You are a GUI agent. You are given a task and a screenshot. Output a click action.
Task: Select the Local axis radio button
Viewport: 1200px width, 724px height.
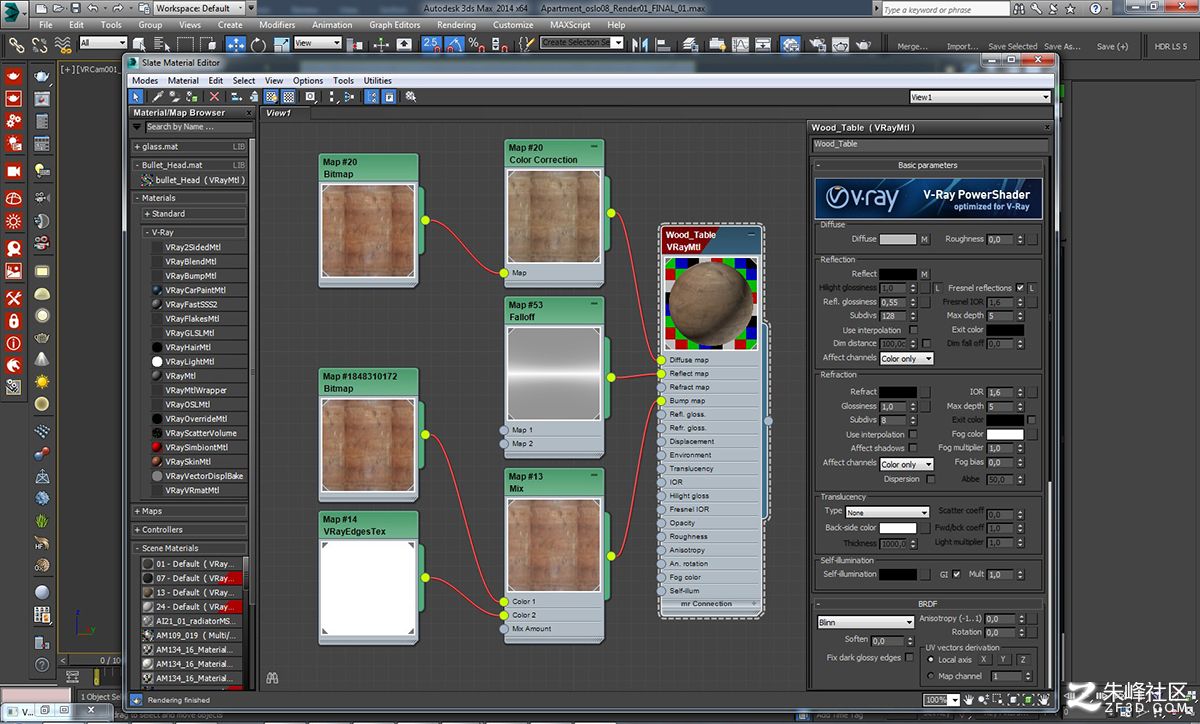[x=931, y=660]
